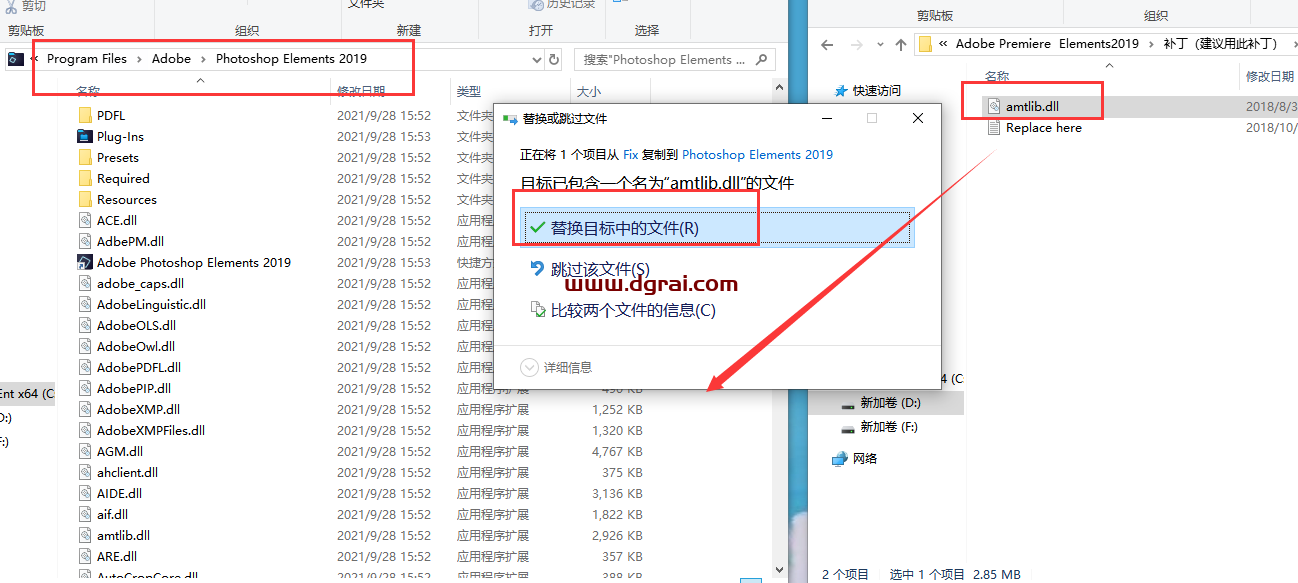Select AGM.dll file icon

click(x=85, y=452)
